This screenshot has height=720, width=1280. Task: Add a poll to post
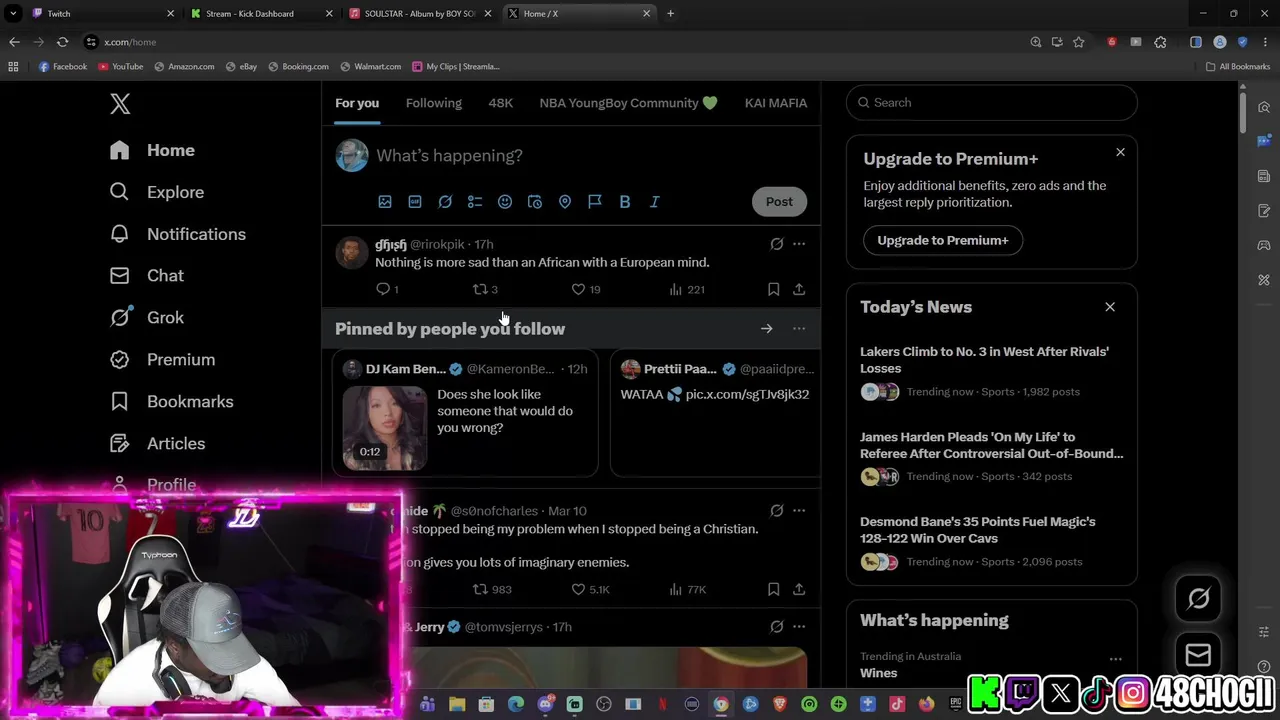pyautogui.click(x=475, y=202)
